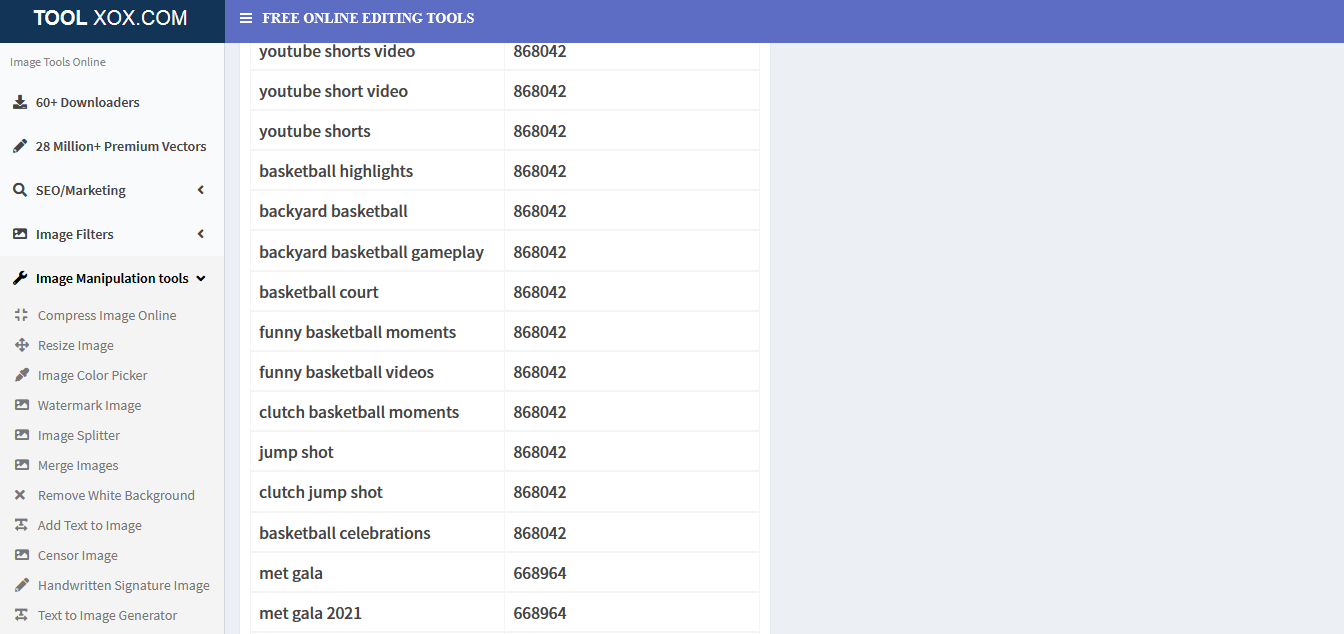The image size is (1344, 634).
Task: Click the image icon beside Watermark Image
Action: pyautogui.click(x=21, y=405)
